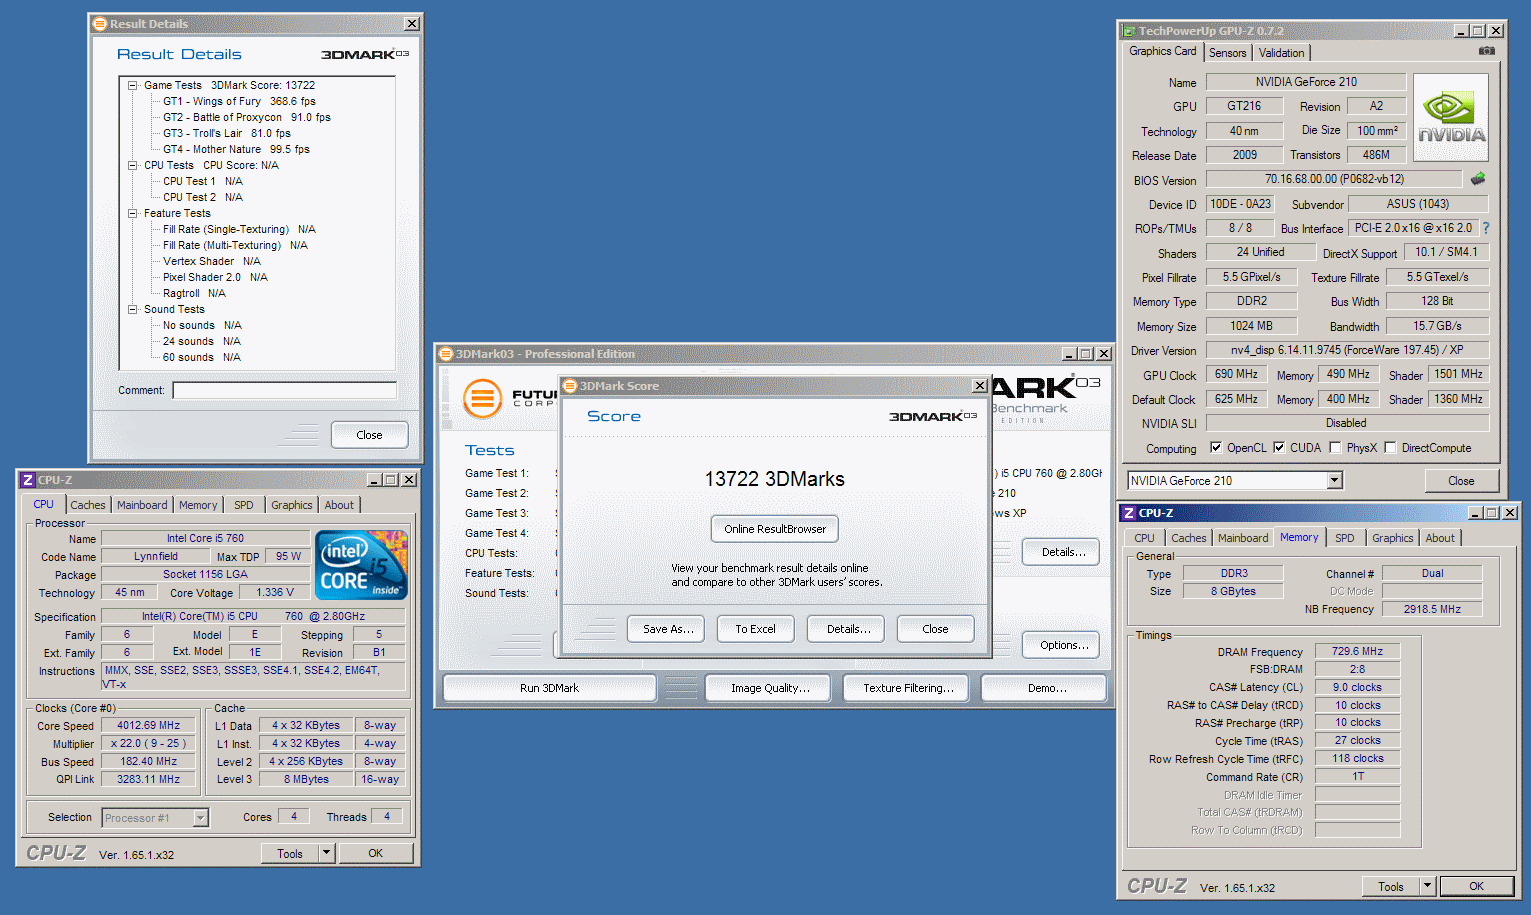Click the Demo... button
Viewport: 1531px width, 915px height.
tap(1046, 688)
